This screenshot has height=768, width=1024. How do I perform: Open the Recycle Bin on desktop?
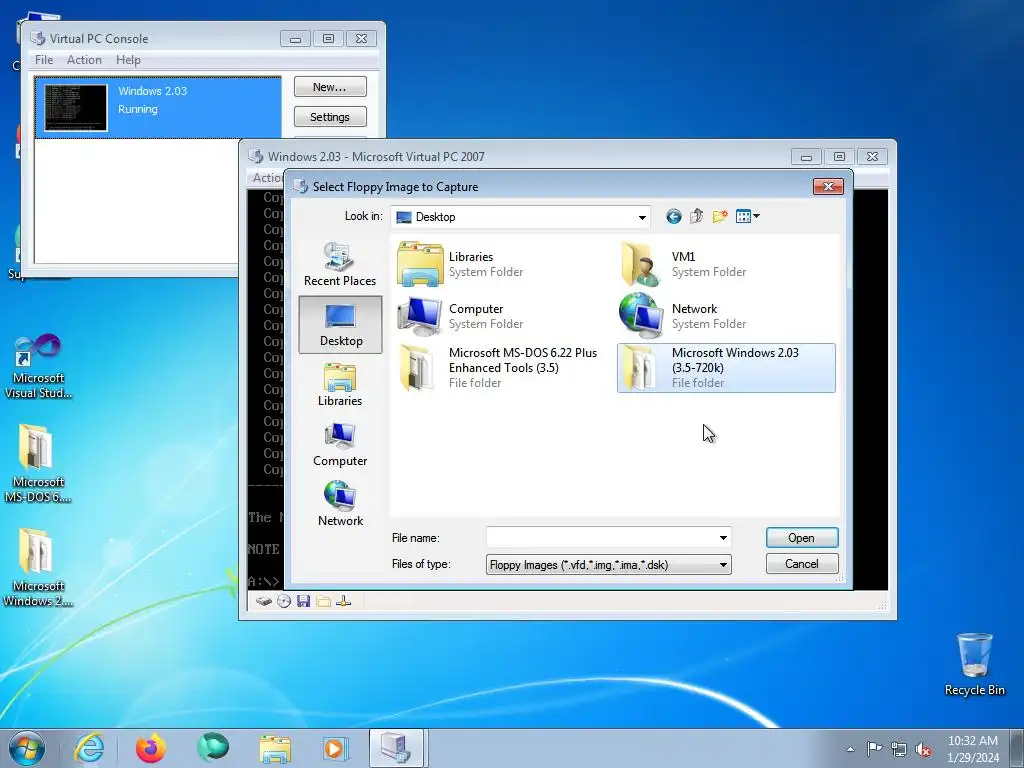(974, 664)
